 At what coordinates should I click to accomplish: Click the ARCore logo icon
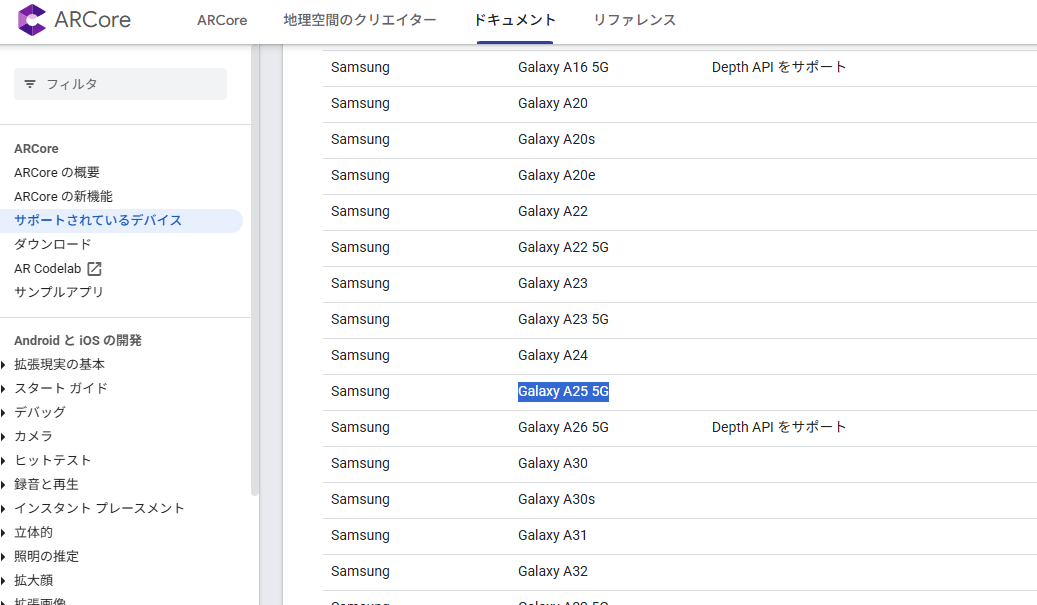tap(32, 20)
